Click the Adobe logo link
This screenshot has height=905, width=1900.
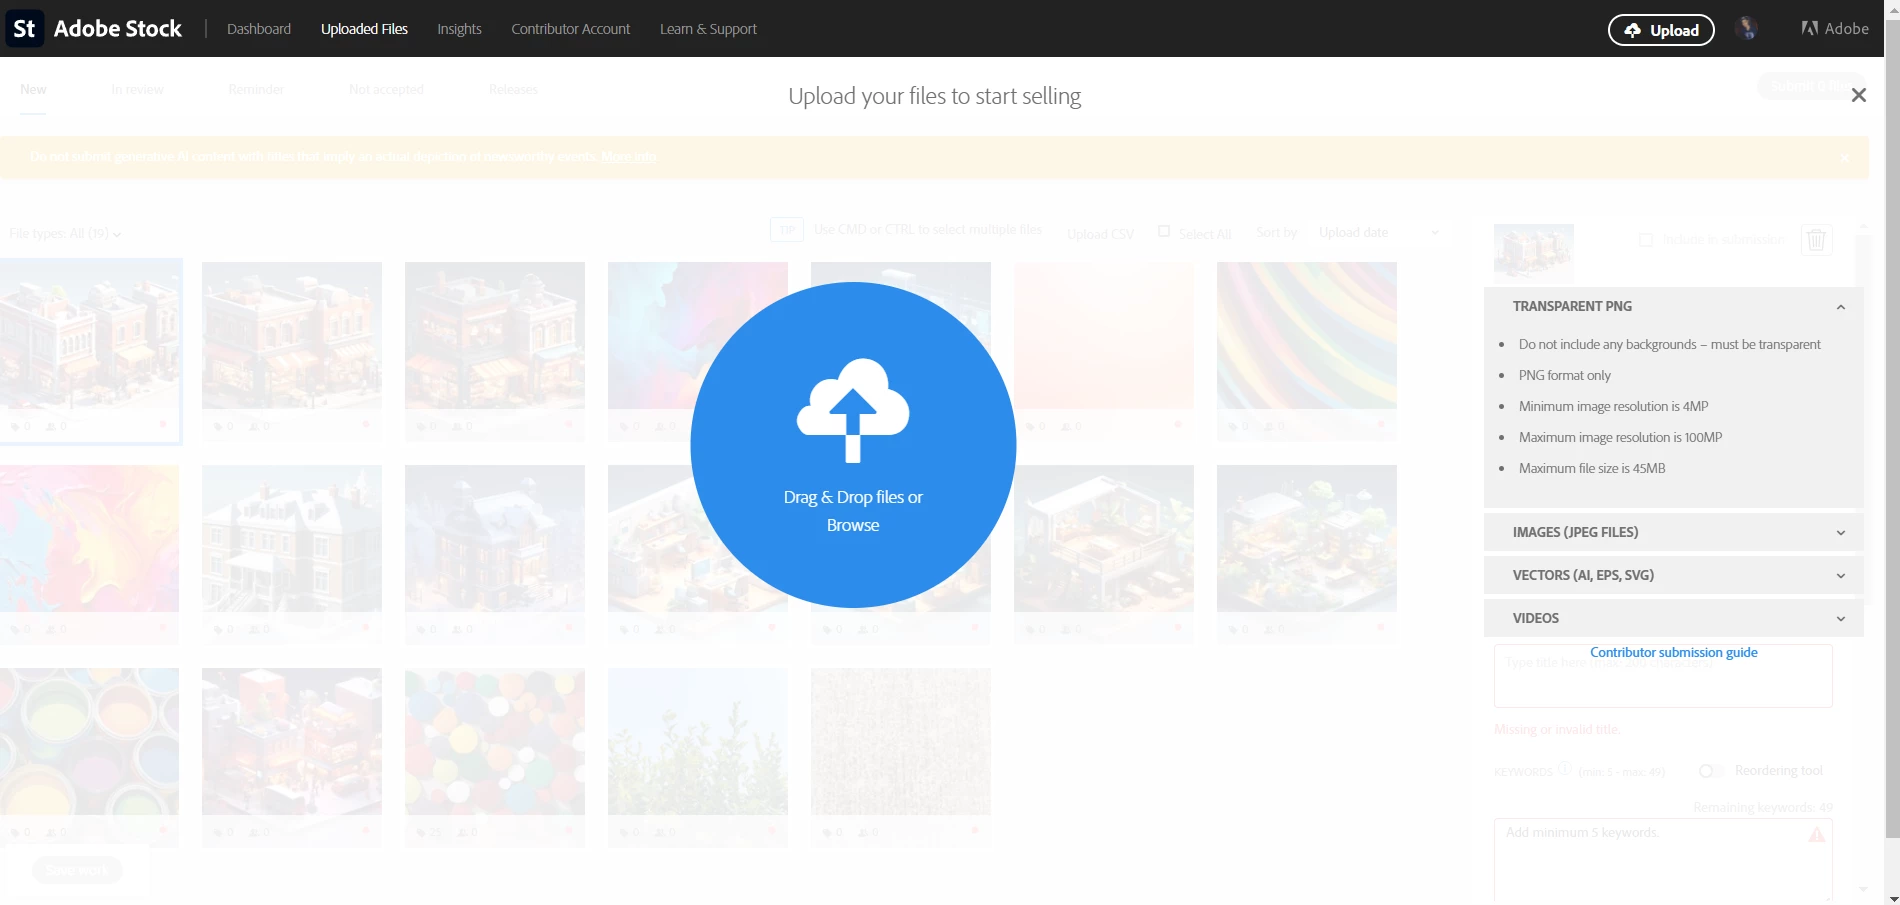point(1835,28)
